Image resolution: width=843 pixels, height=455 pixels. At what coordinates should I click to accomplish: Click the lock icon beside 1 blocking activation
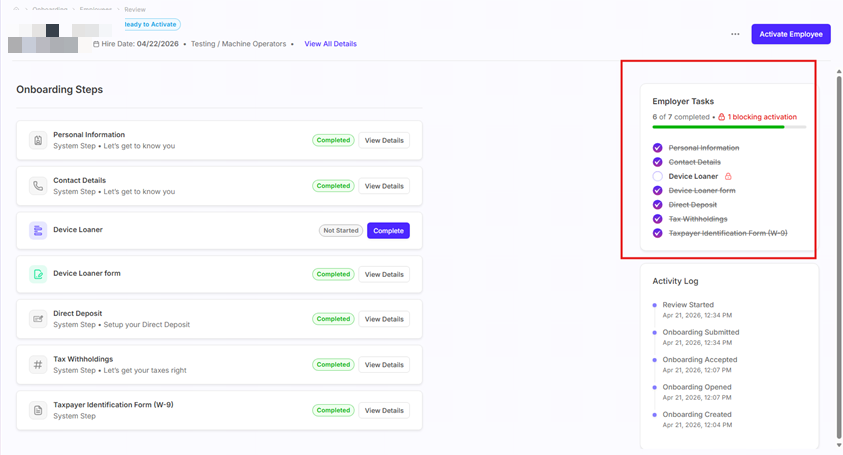tap(721, 117)
